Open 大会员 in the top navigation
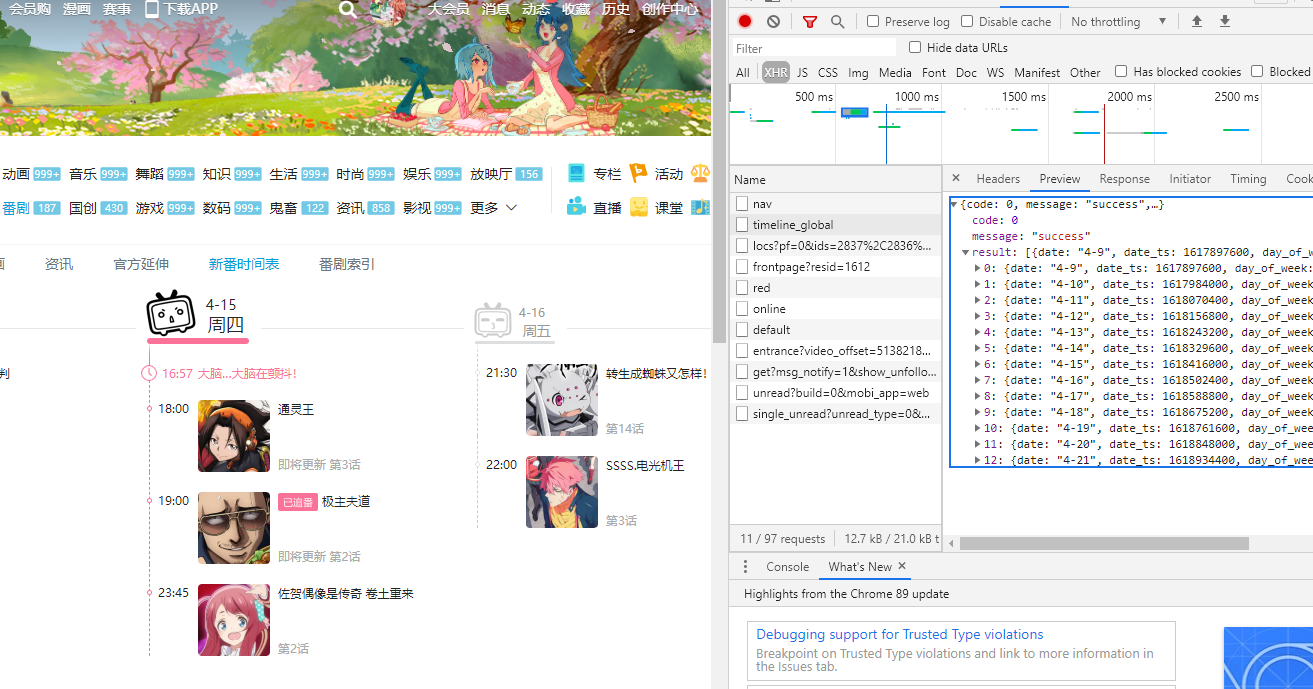Image resolution: width=1313 pixels, height=689 pixels. click(x=449, y=9)
